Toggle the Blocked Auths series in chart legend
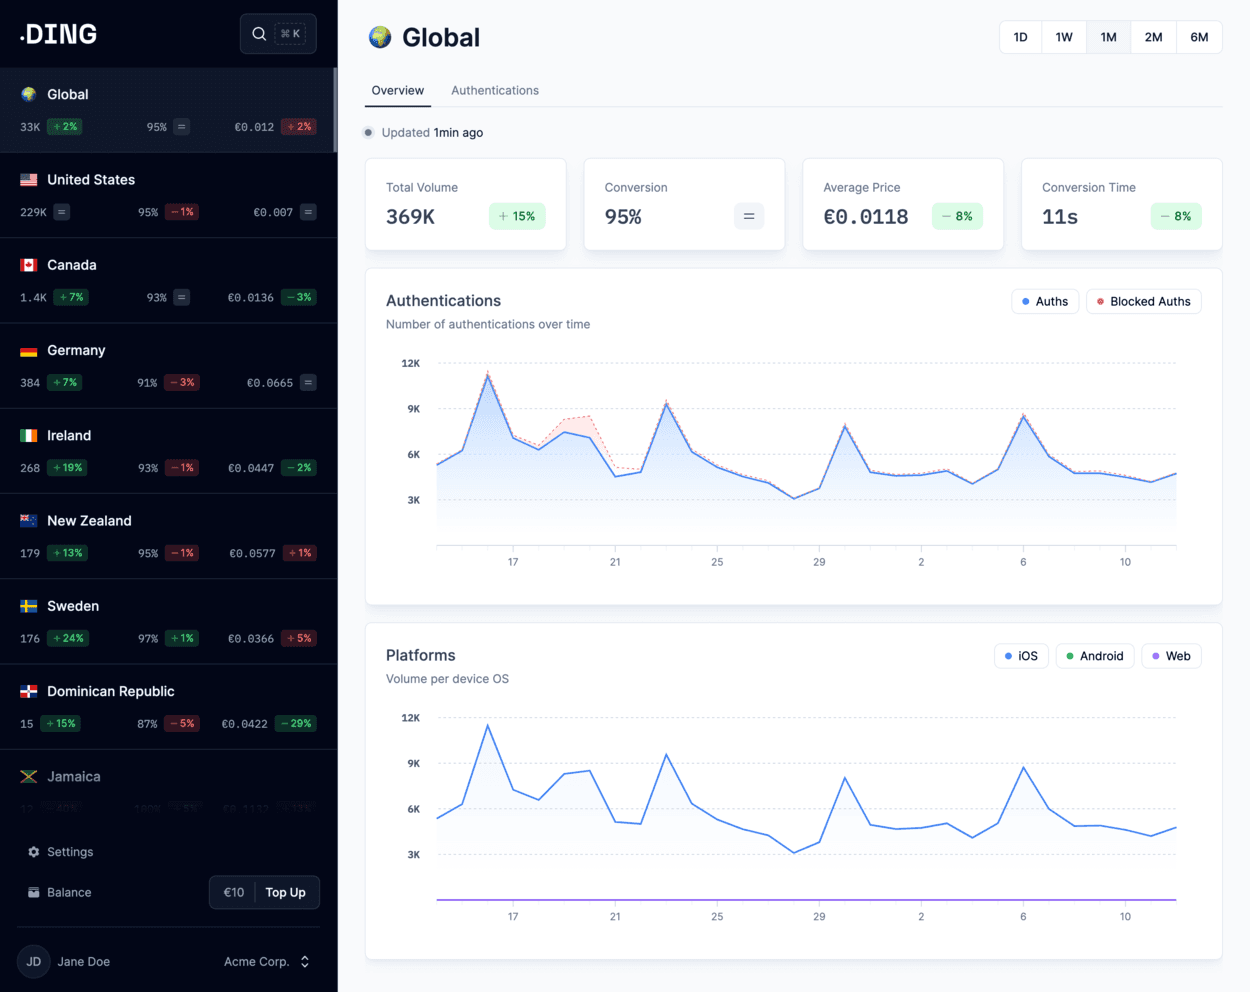1250x992 pixels. (x=1143, y=302)
